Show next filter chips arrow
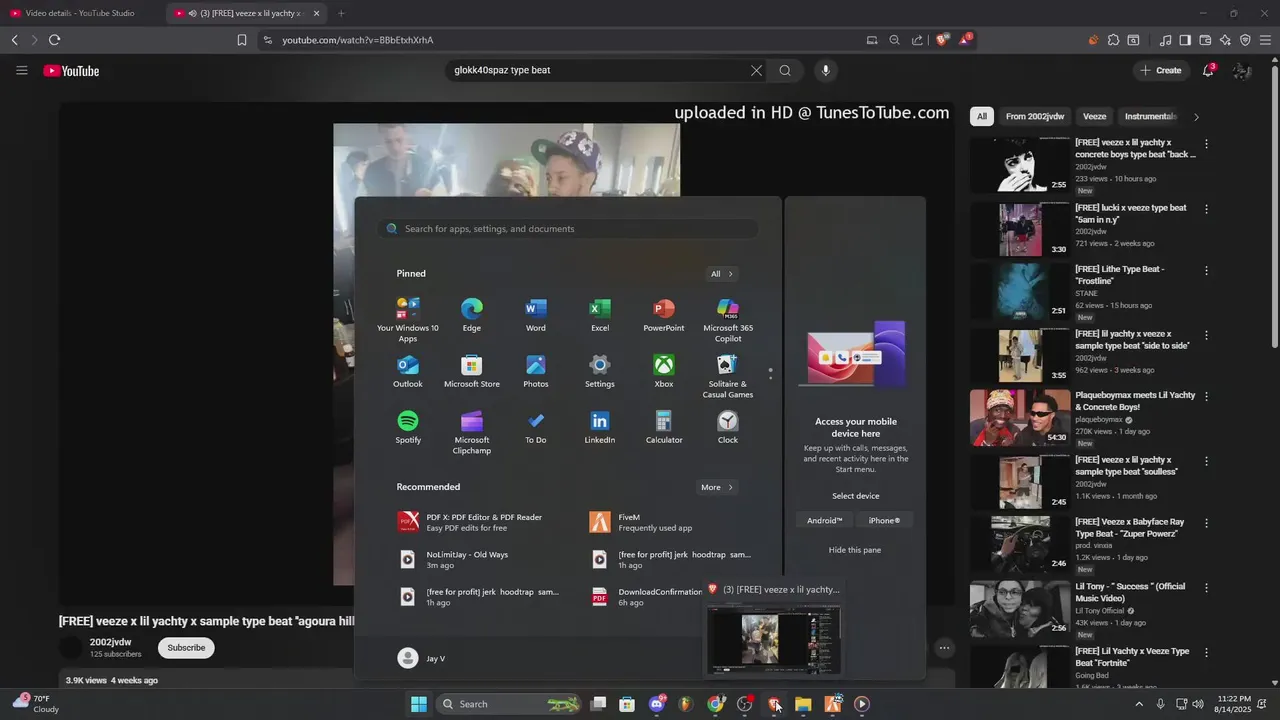1280x720 pixels. click(x=1196, y=117)
